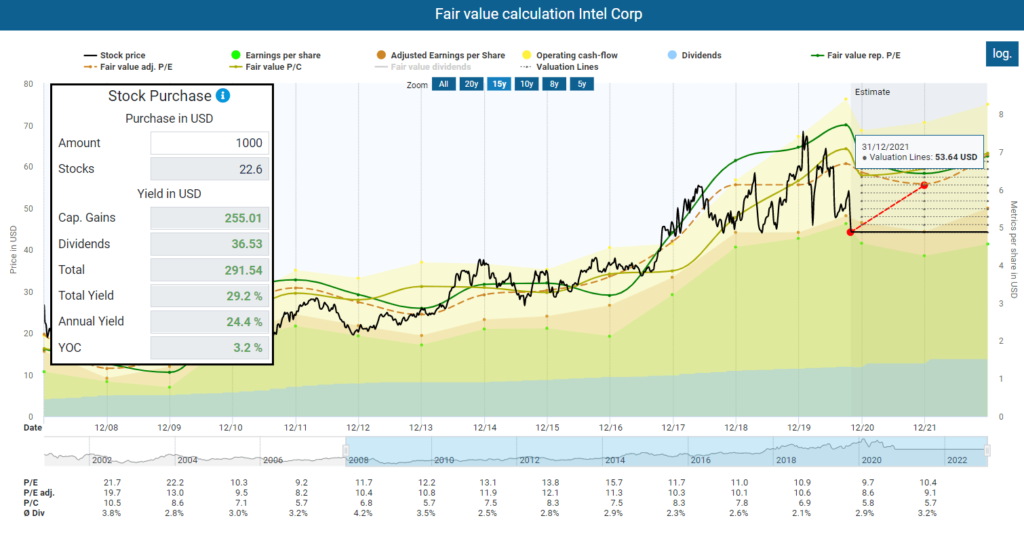Click Annual Yield value 24.4 %

(x=209, y=321)
